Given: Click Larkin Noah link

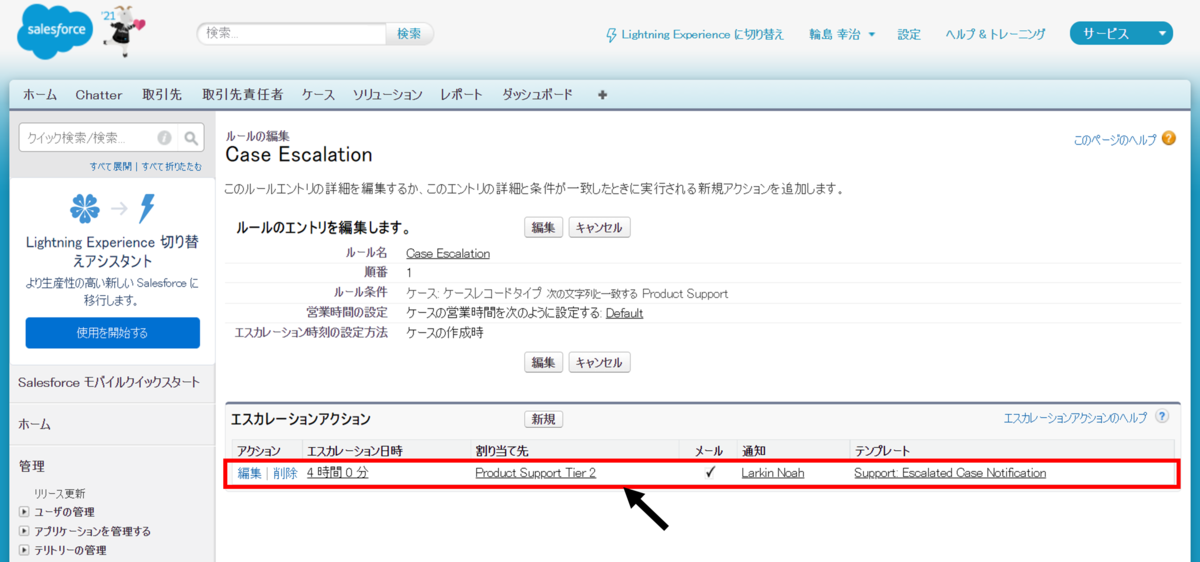Looking at the screenshot, I should (773, 473).
